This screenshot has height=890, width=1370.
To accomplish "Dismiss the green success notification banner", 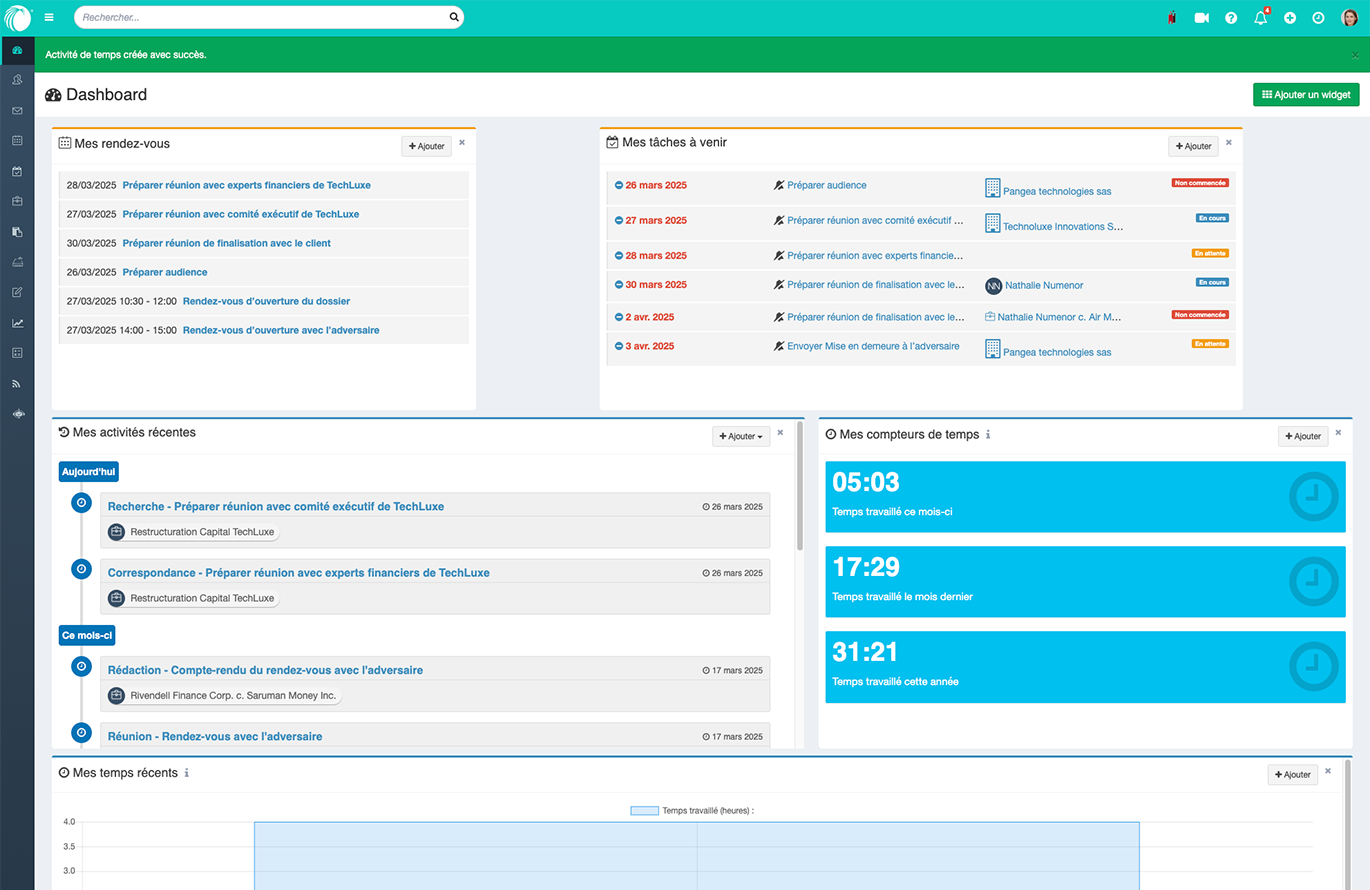I will 1355,55.
